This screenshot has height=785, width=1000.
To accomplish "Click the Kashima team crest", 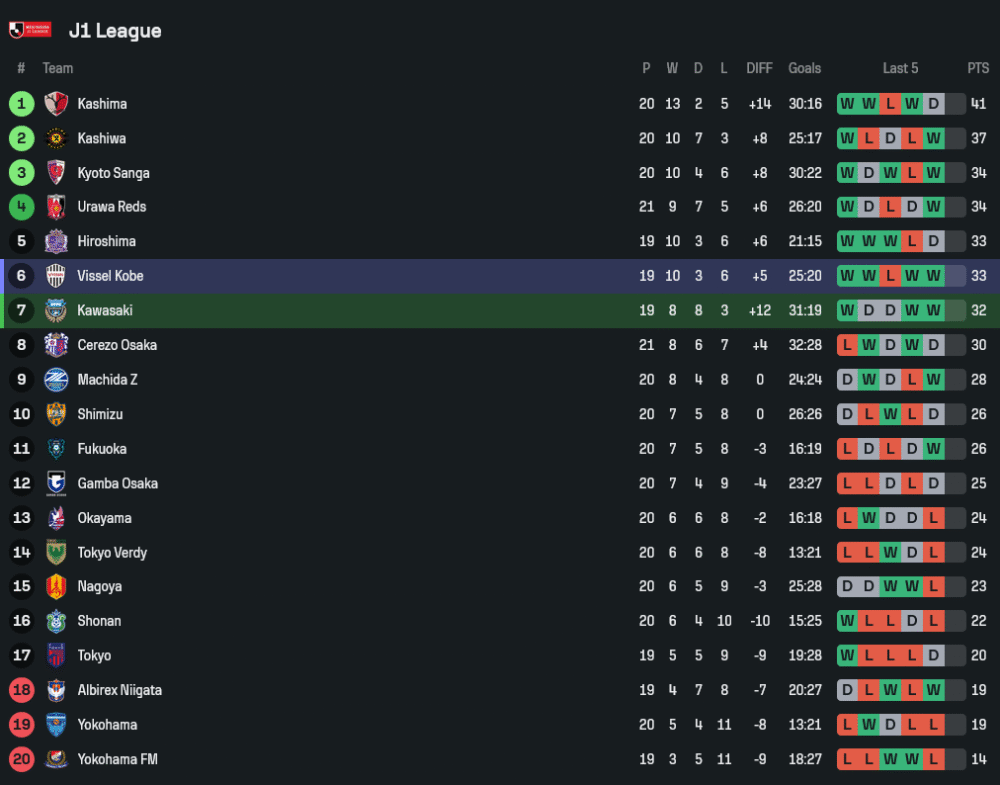I will point(56,104).
